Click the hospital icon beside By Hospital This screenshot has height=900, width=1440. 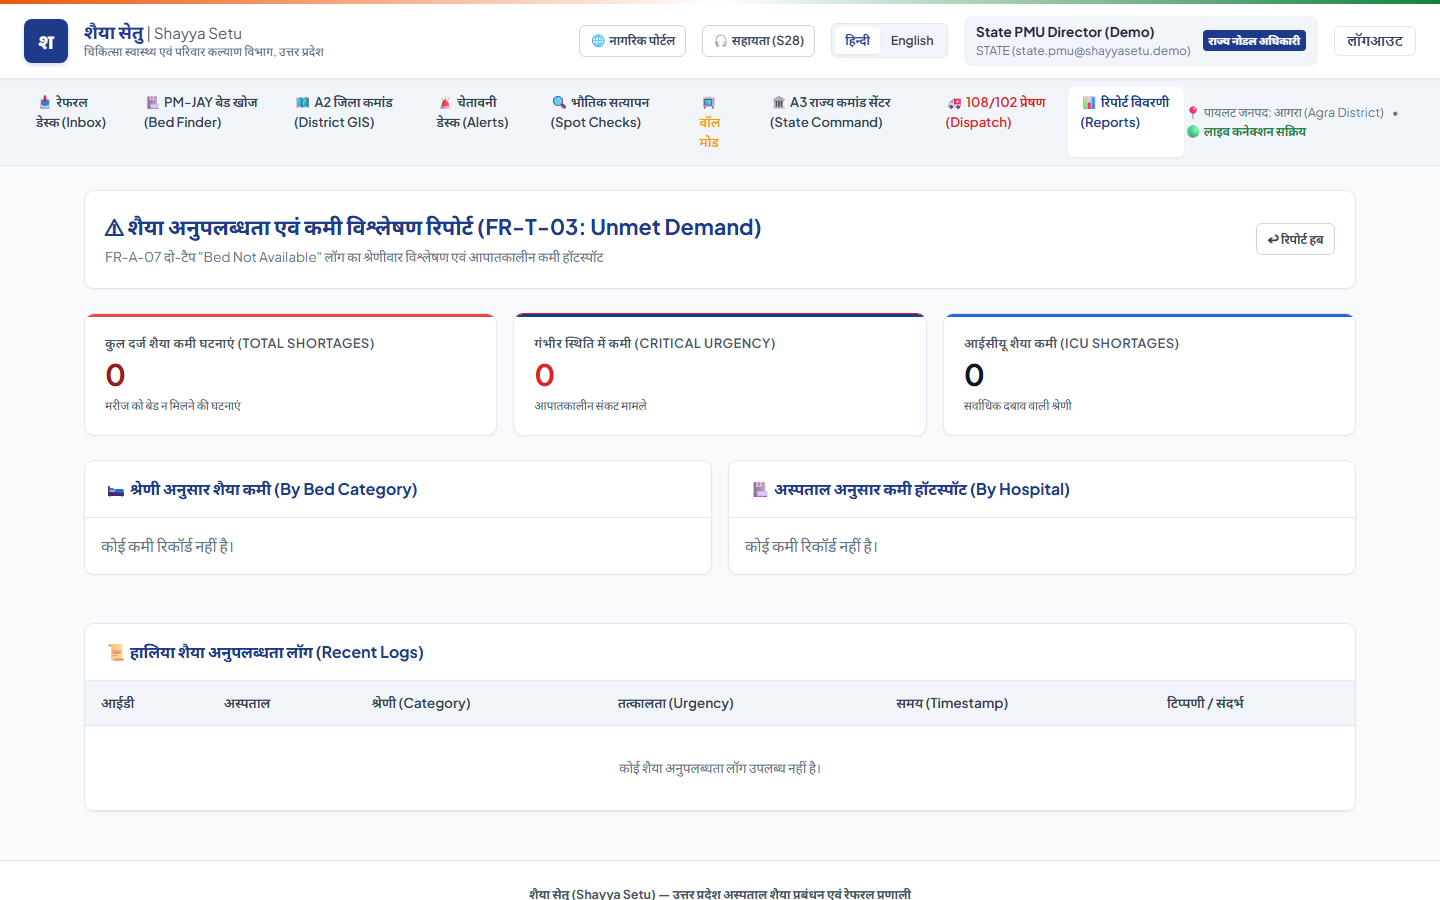760,490
